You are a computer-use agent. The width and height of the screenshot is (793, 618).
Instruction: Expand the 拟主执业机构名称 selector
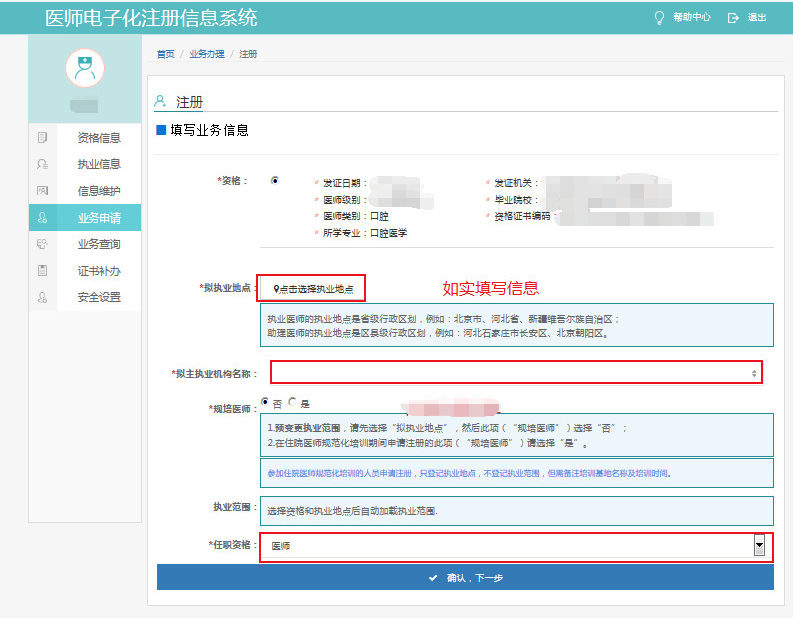tap(754, 373)
